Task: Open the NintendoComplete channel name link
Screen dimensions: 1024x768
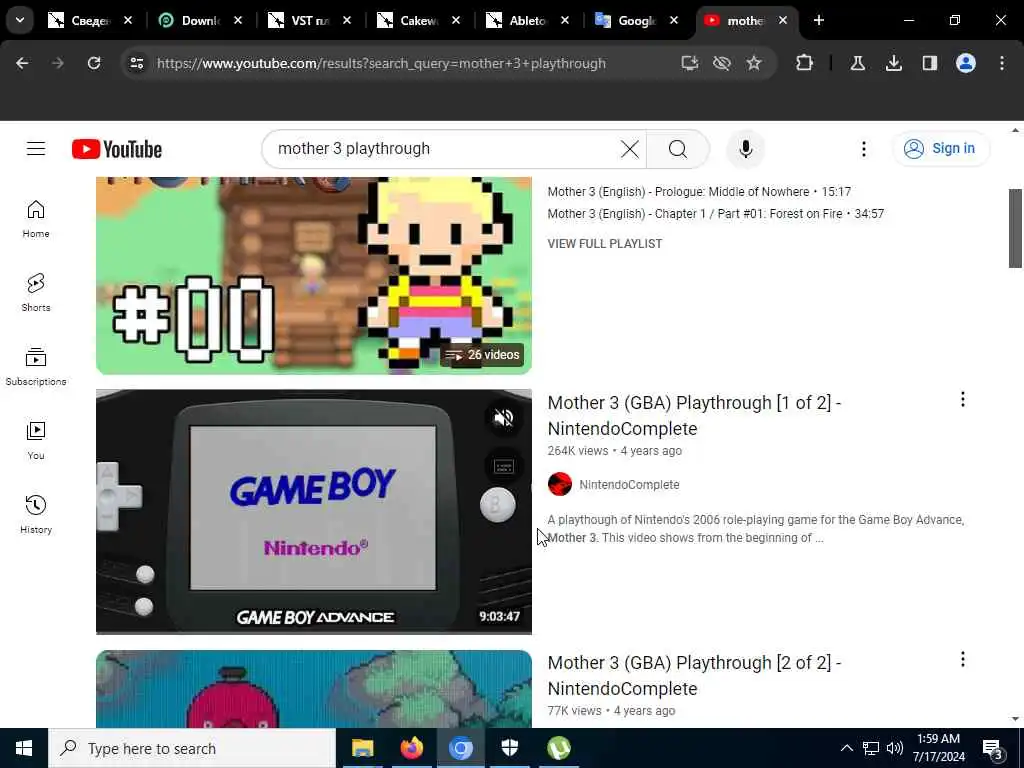Action: coord(629,485)
